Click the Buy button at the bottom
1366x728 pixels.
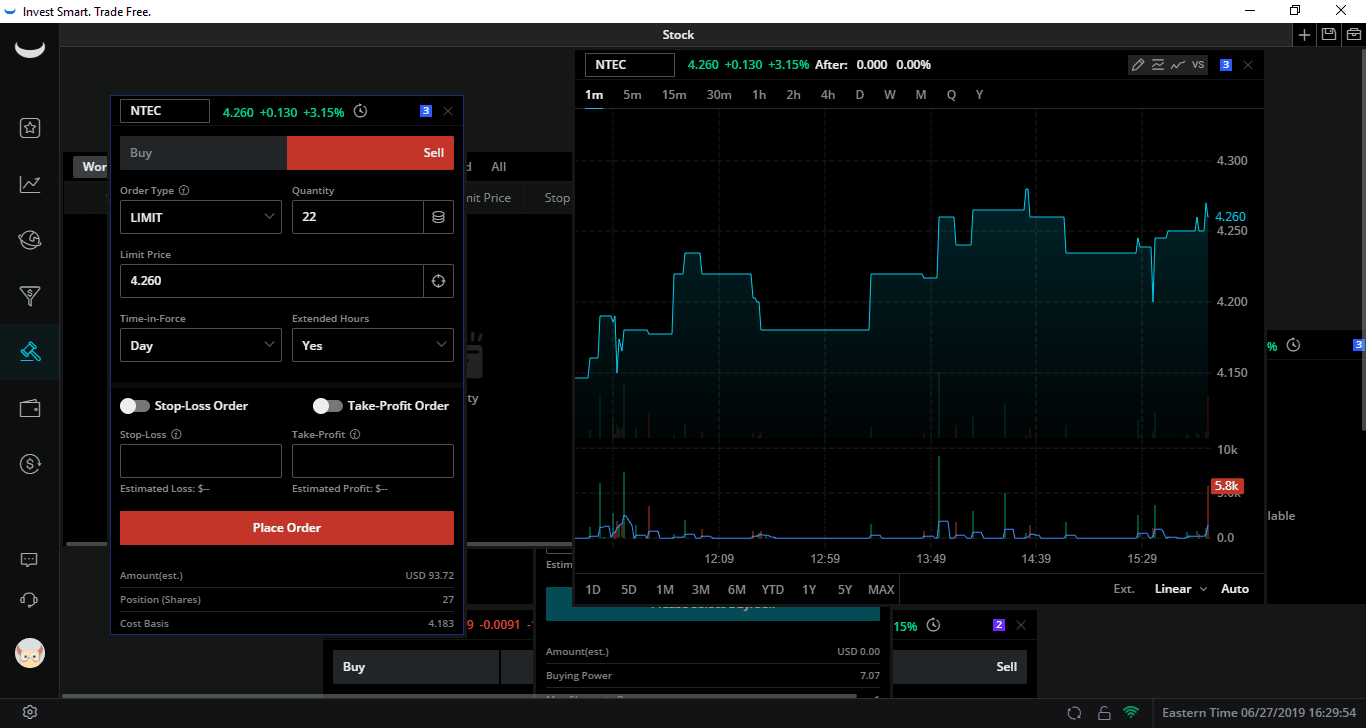click(x=415, y=666)
